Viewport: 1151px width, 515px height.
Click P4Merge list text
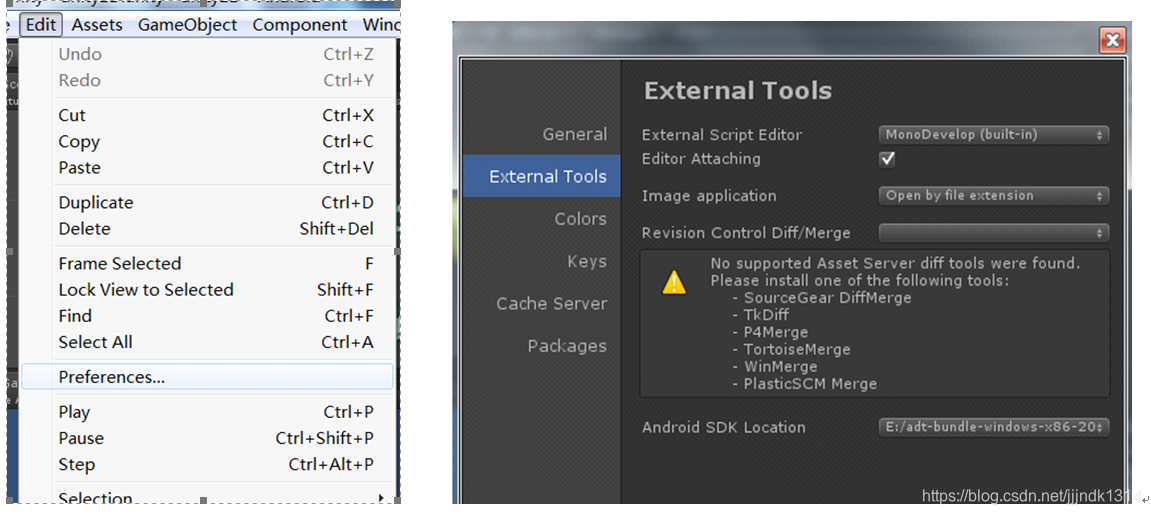778,332
